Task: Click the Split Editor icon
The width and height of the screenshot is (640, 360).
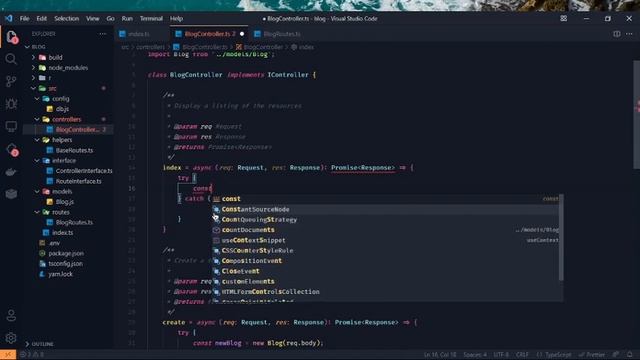Action: tap(617, 34)
